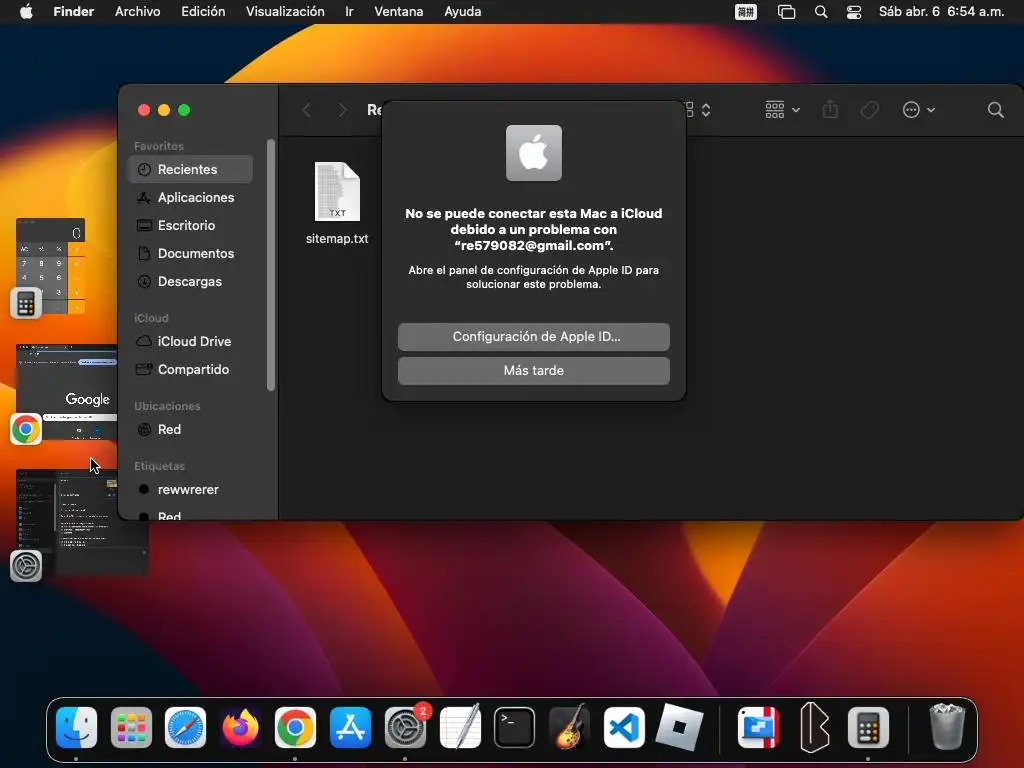
Task: Open TextEdit from the Dock
Action: click(x=460, y=728)
